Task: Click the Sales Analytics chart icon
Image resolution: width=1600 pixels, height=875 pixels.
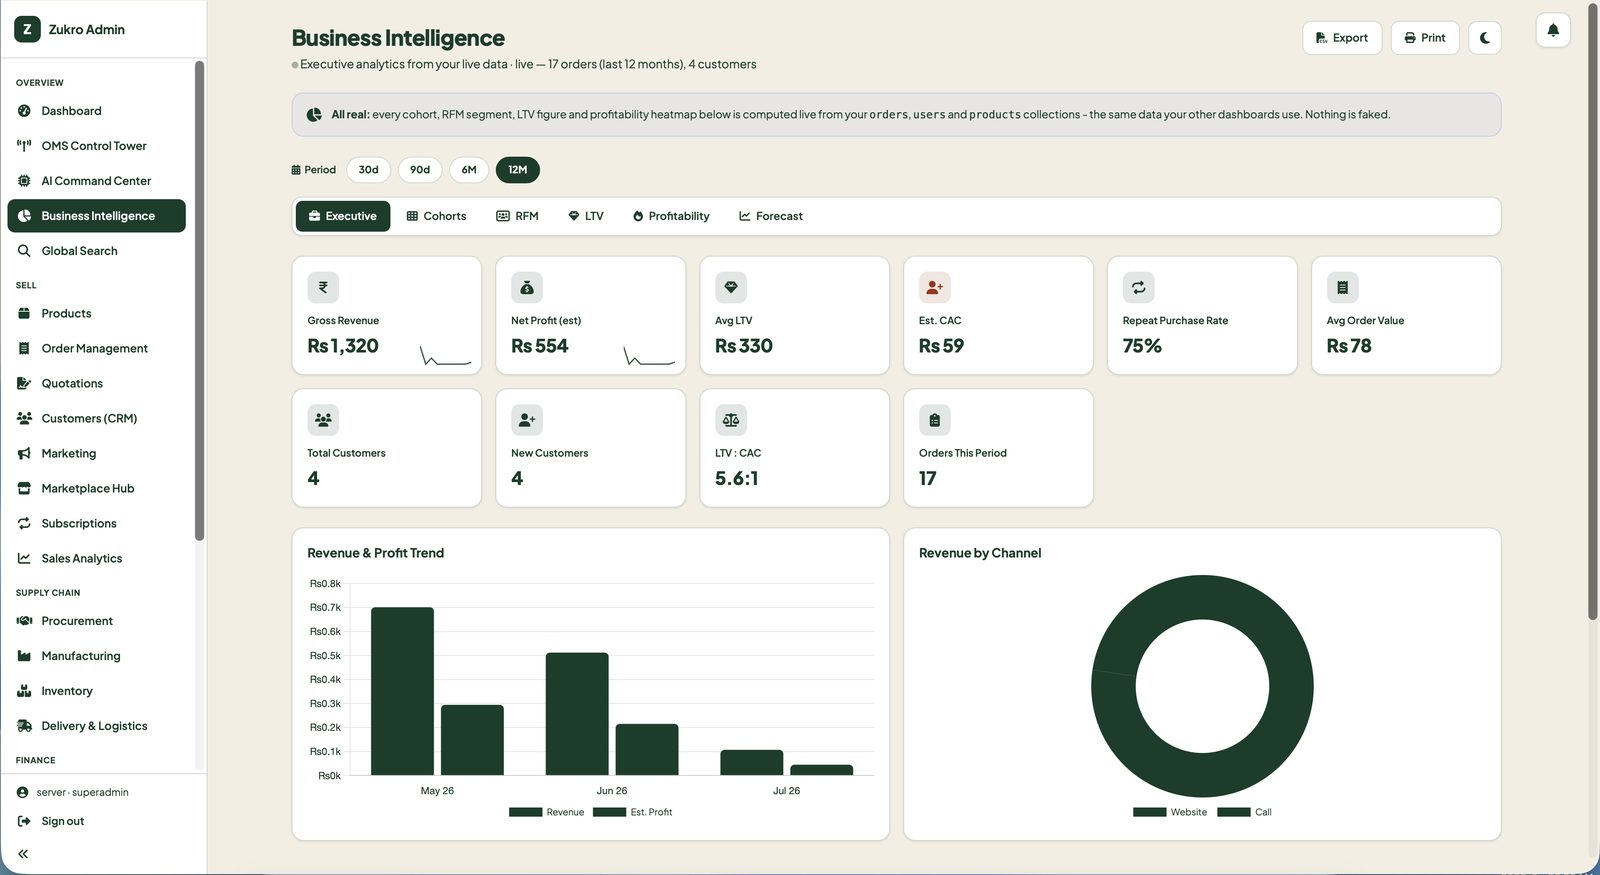Action: (x=24, y=558)
